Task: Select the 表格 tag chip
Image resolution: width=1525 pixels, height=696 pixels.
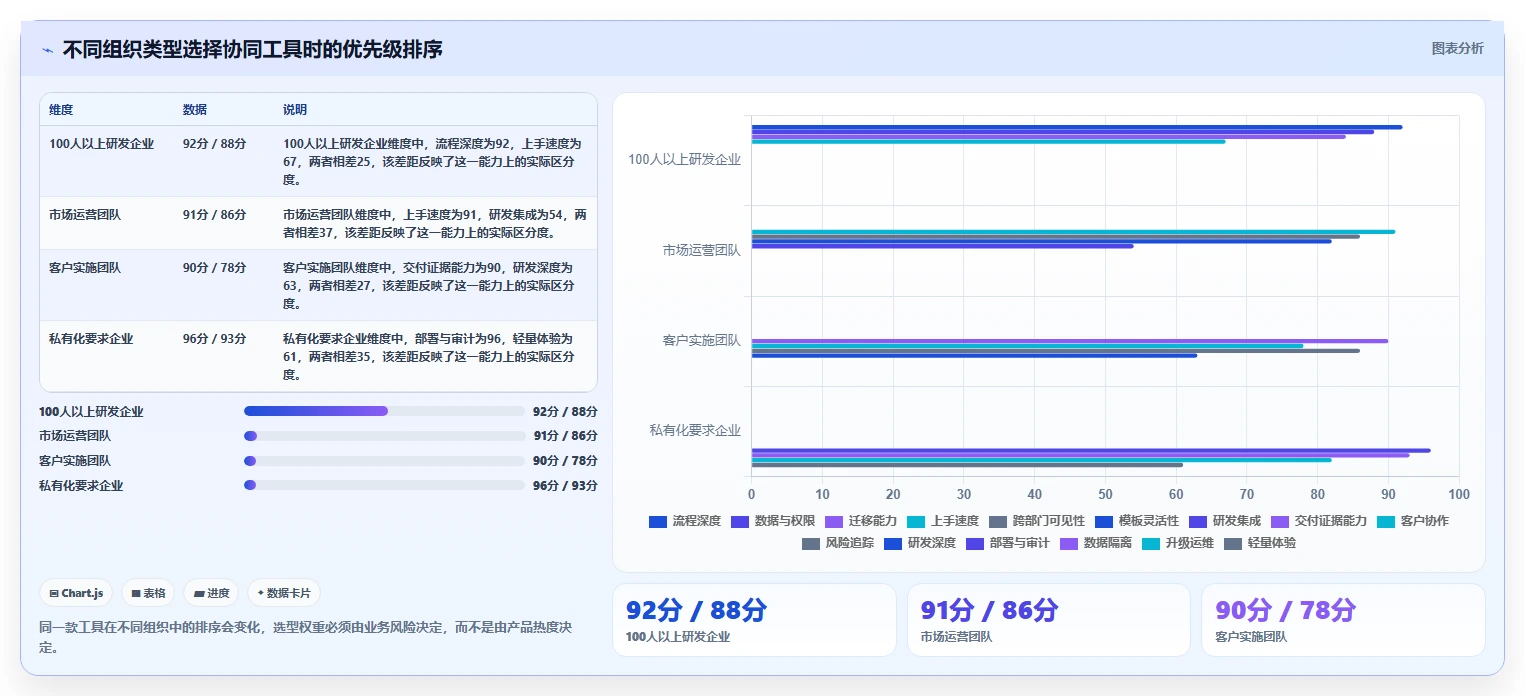Action: point(148,593)
